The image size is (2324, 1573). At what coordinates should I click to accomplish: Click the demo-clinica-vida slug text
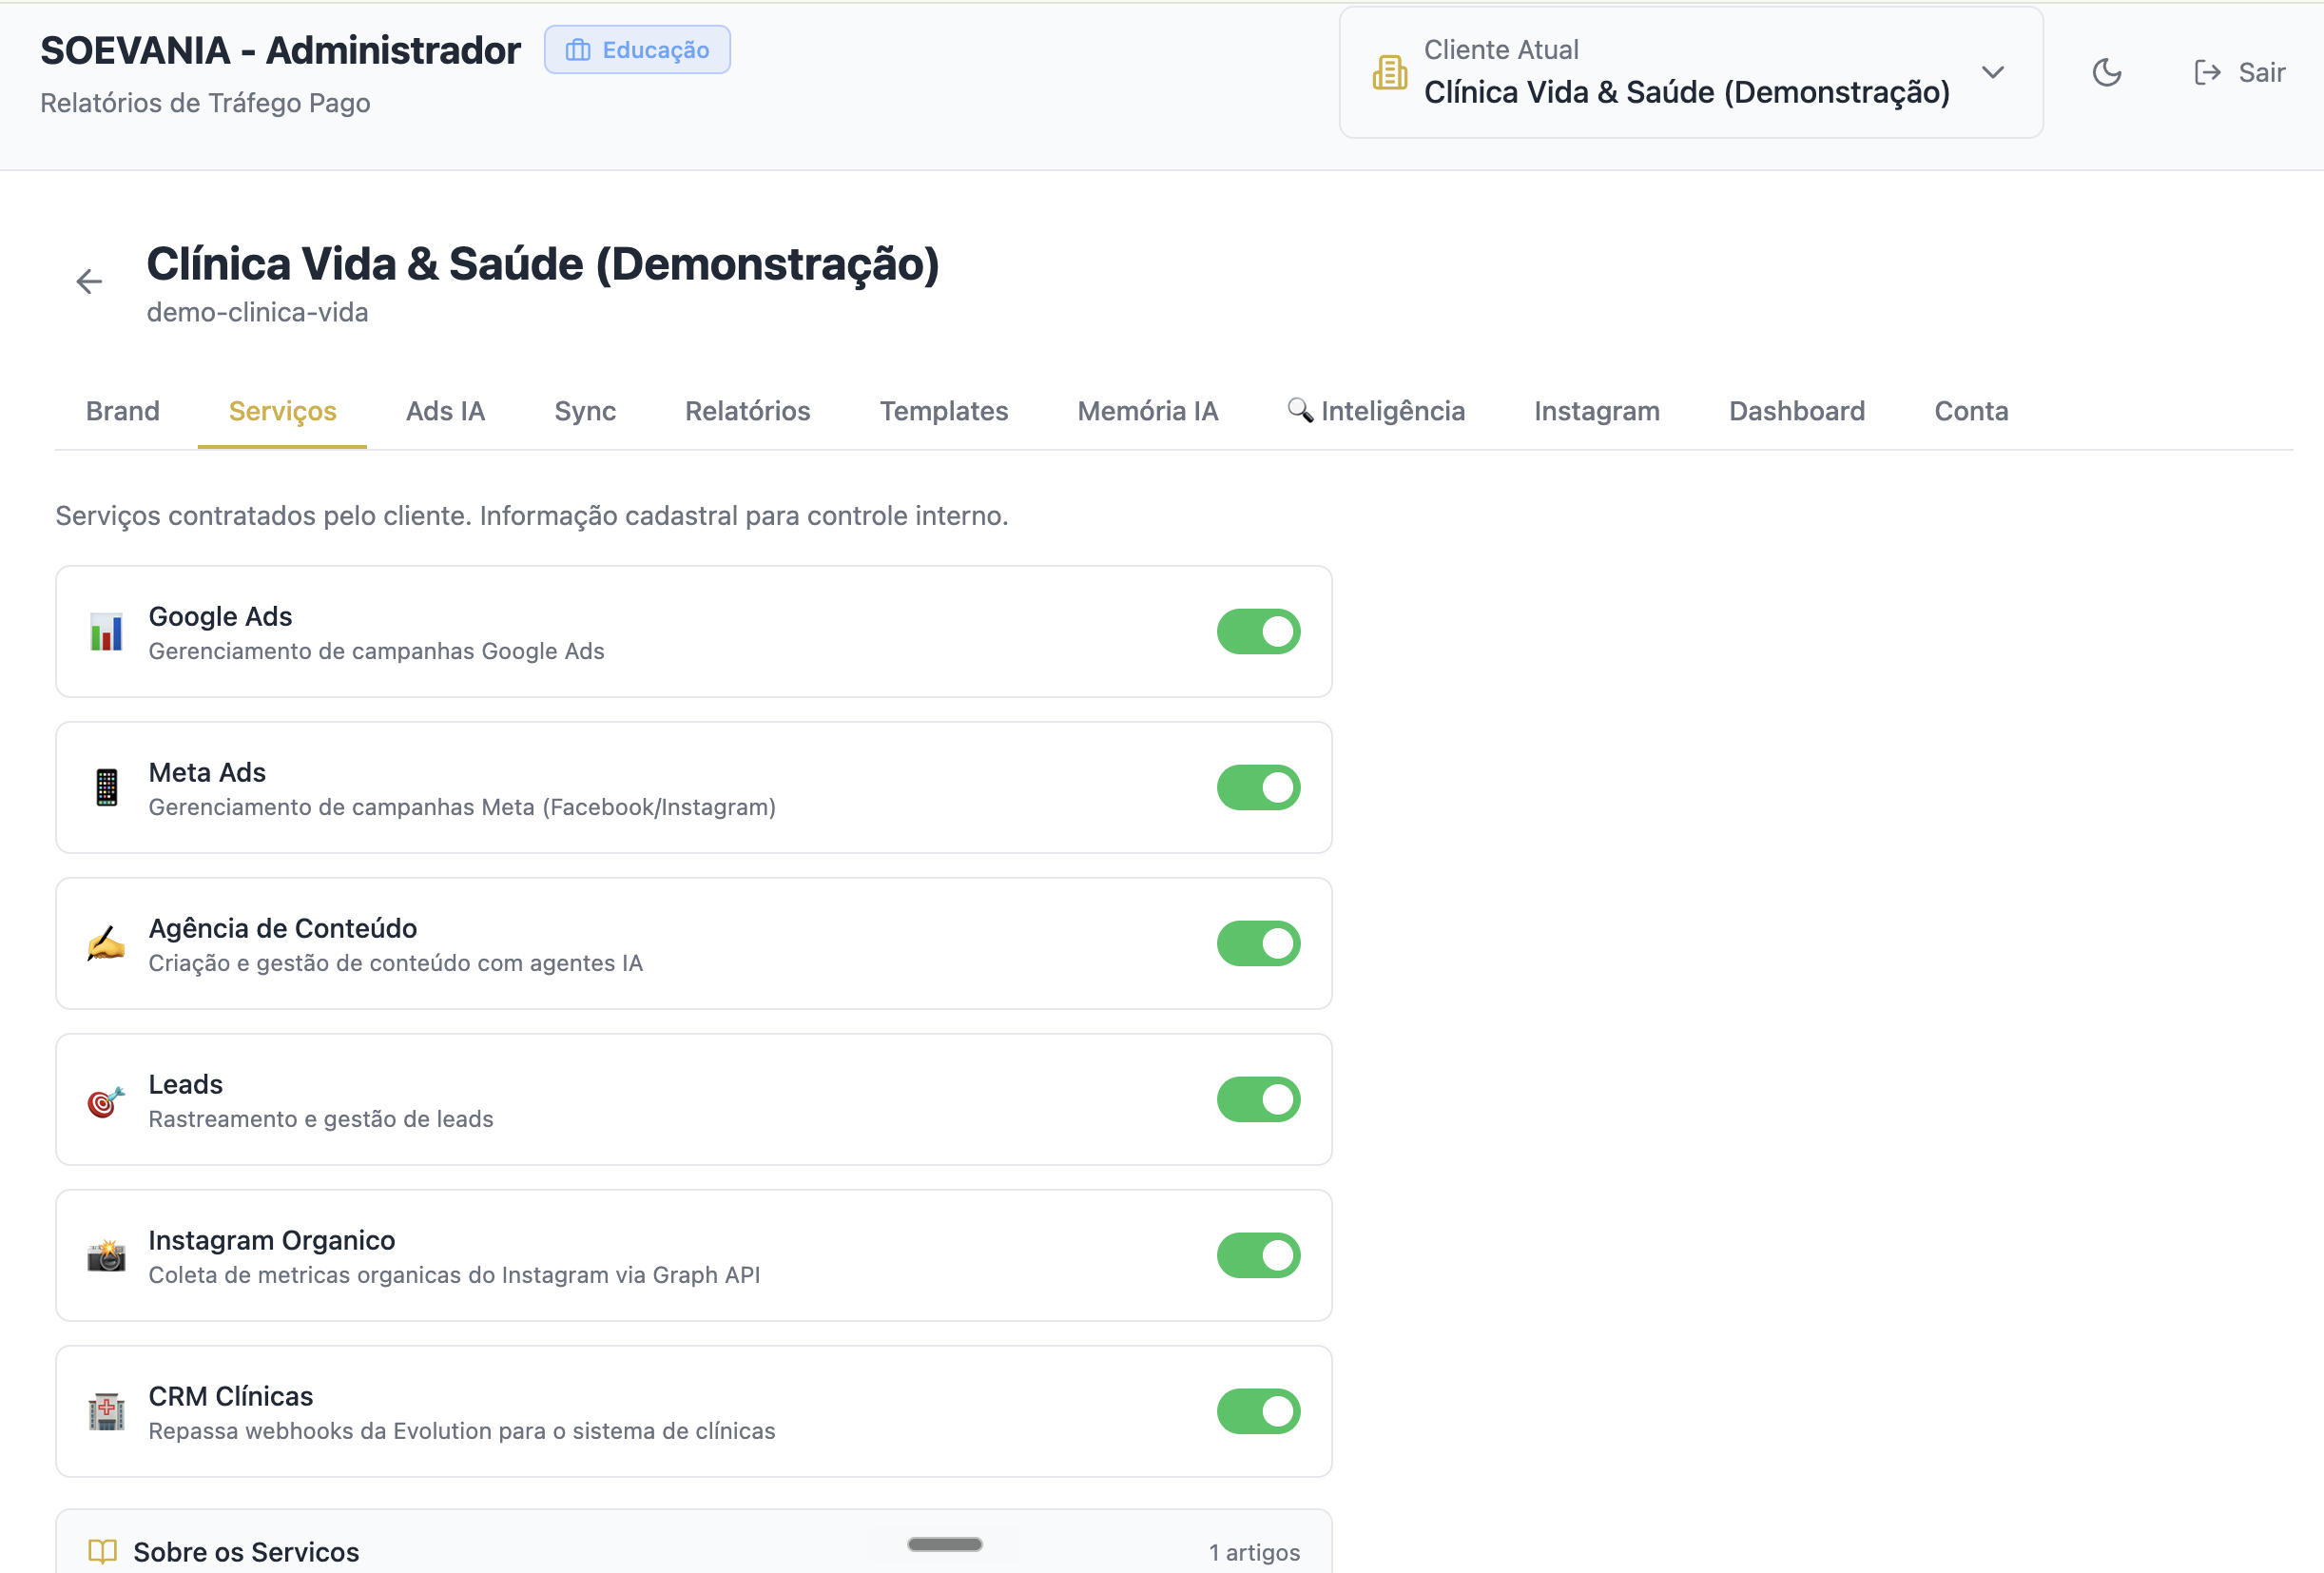(257, 313)
